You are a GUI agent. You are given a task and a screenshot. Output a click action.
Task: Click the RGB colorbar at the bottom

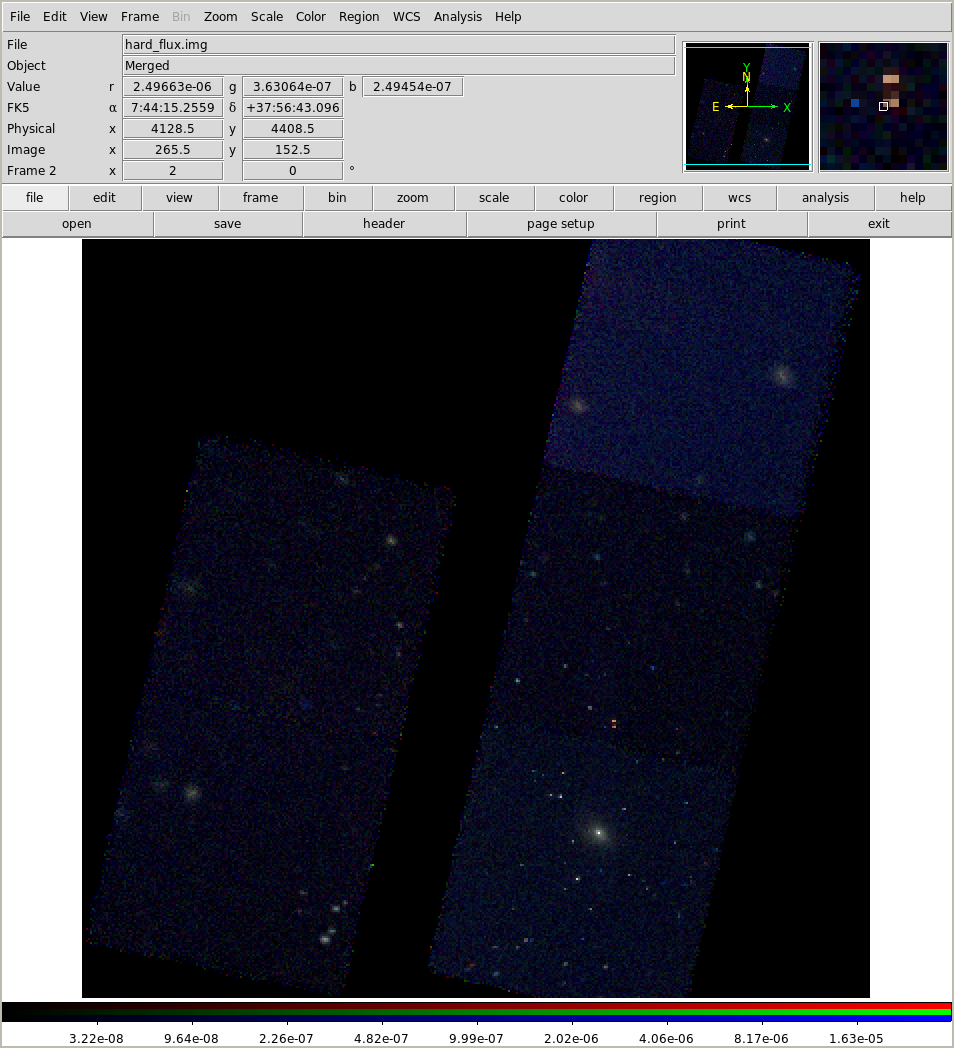476,1012
